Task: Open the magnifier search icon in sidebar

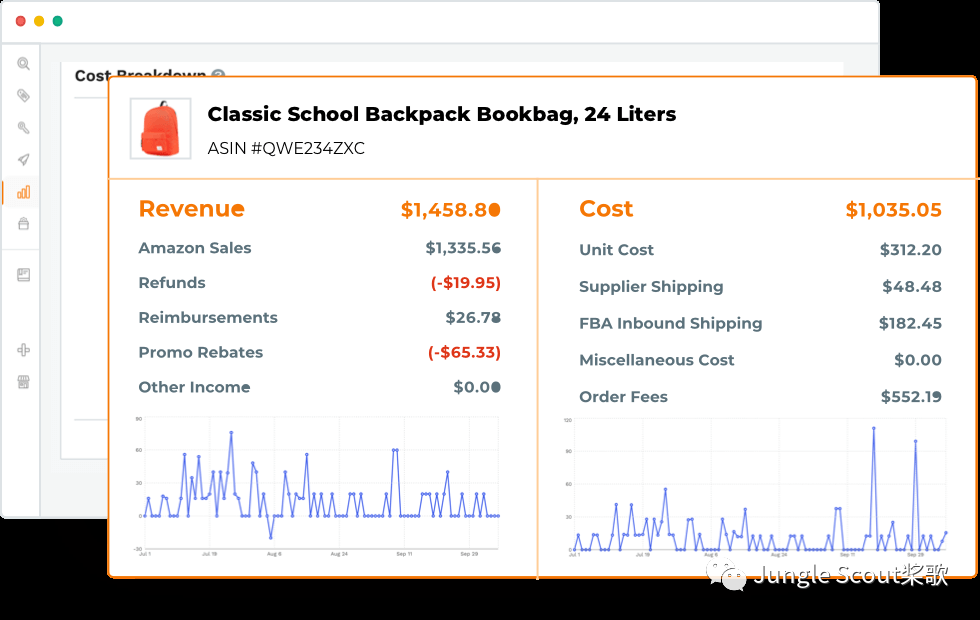Action: tap(23, 64)
